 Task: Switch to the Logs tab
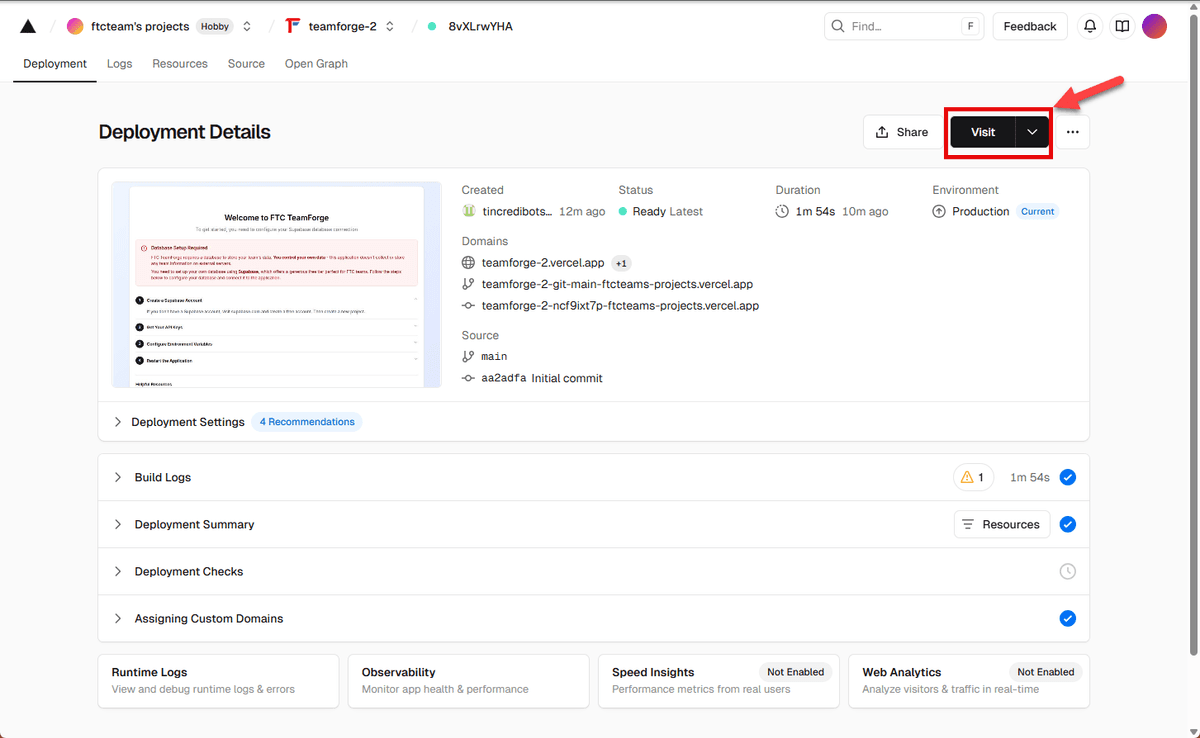click(x=119, y=63)
